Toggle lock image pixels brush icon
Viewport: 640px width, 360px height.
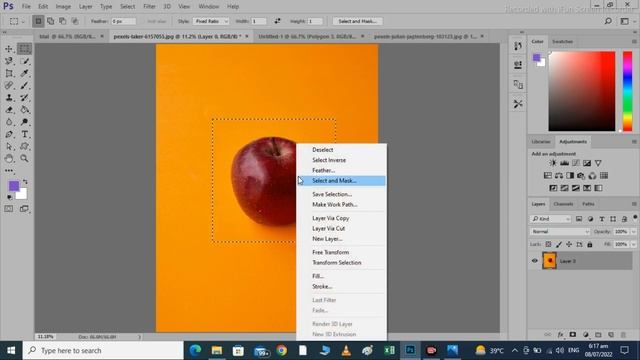(x=559, y=244)
